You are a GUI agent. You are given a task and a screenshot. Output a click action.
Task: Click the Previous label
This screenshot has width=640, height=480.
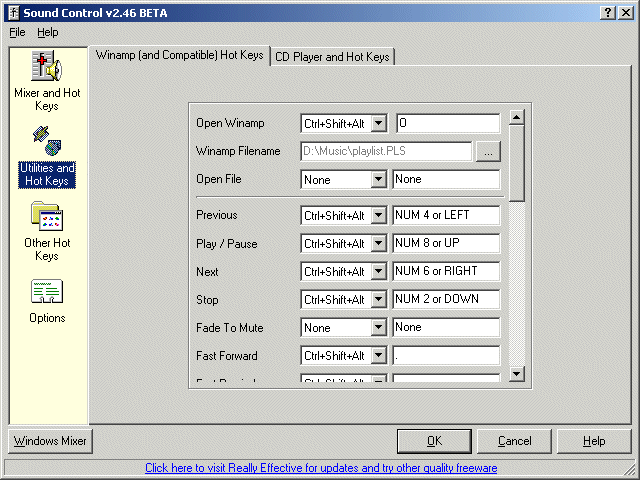pyautogui.click(x=217, y=215)
